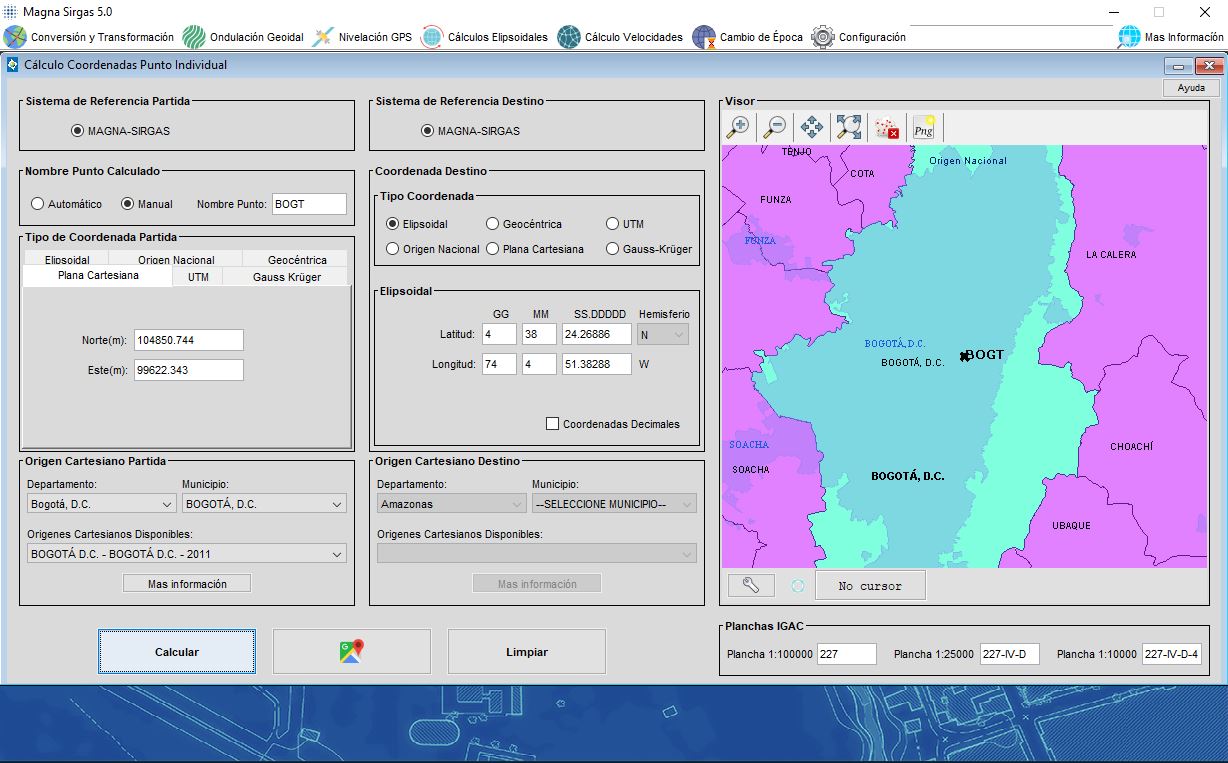Switch to the Gauss Krüger tab
Image resolution: width=1228 pixels, height=763 pixels.
pos(286,277)
